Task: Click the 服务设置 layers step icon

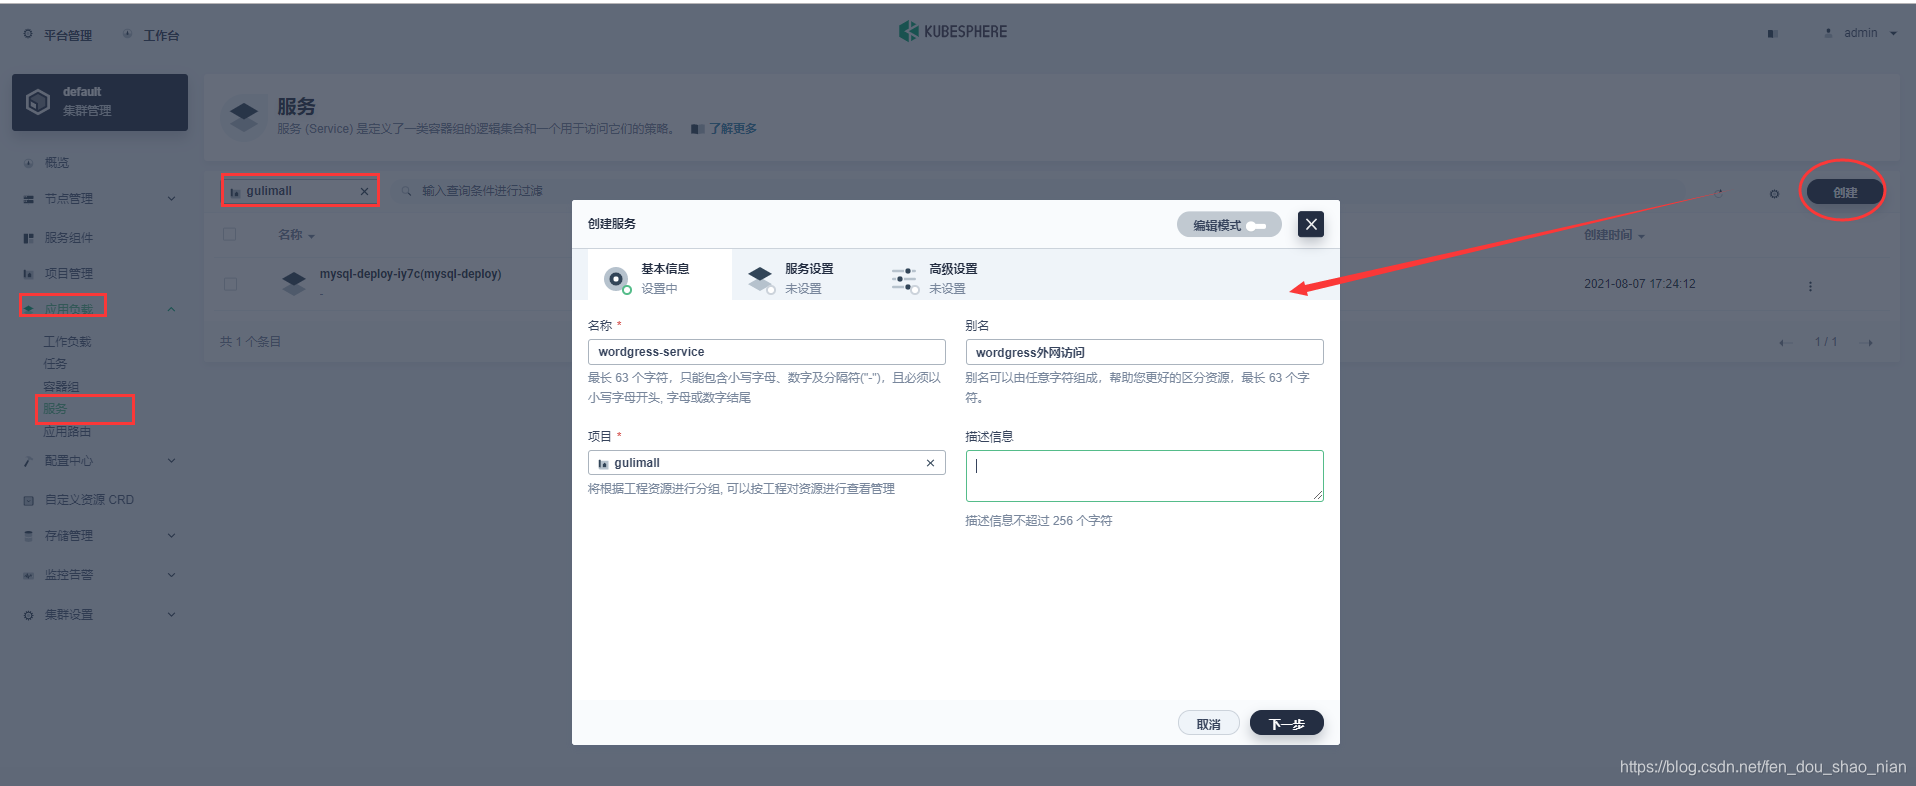Action: [x=761, y=279]
